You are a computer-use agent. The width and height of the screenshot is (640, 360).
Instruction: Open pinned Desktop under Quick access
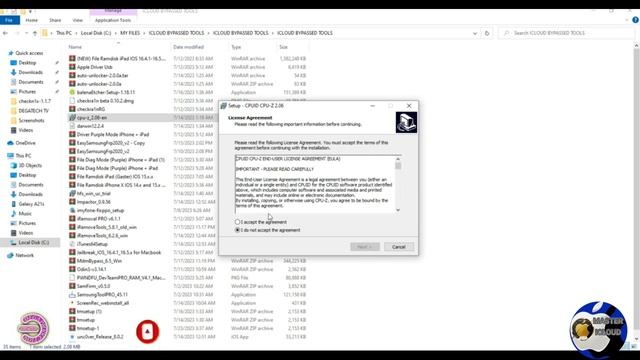[27, 63]
